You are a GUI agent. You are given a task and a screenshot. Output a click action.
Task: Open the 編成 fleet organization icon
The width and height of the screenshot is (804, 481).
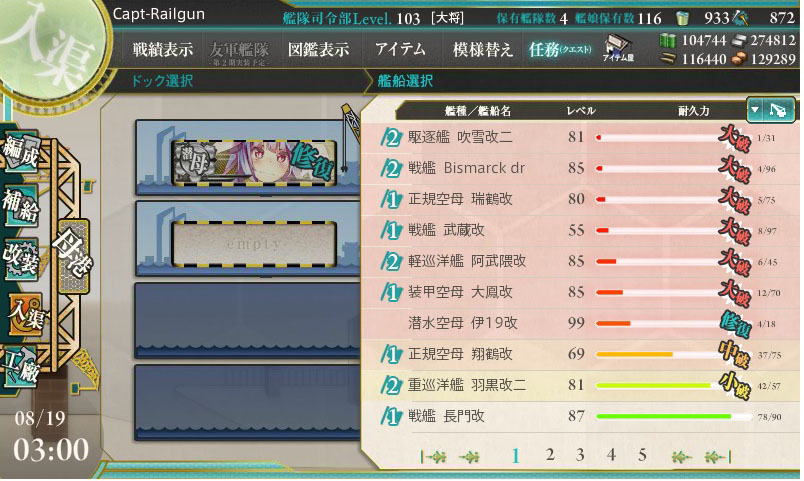point(21,151)
